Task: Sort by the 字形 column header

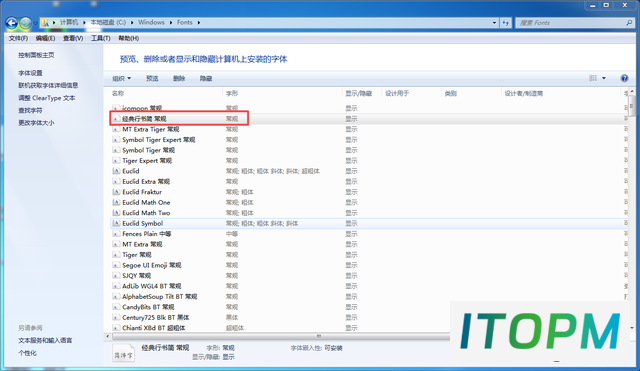Action: 232,93
